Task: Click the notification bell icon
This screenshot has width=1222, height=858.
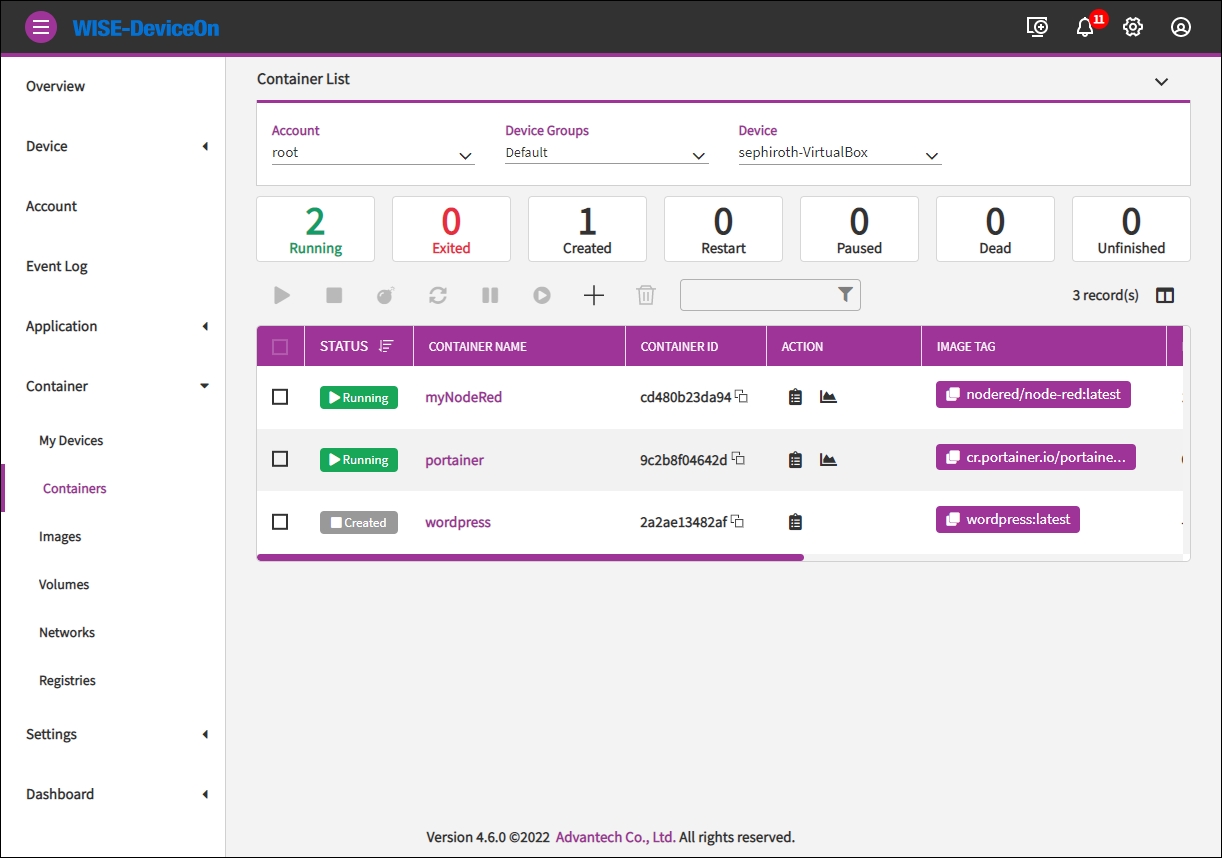Action: (1085, 28)
